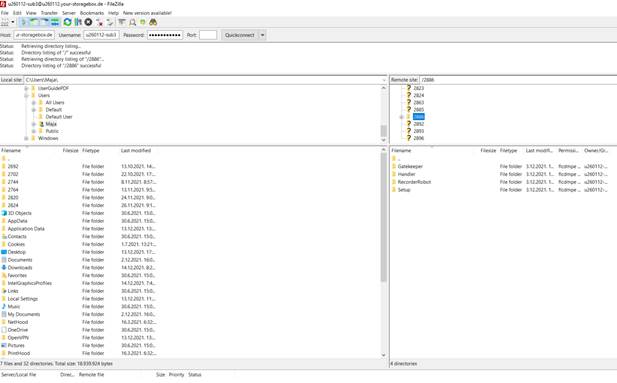Toggle synchronized browsing icon
The image size is (617, 383).
pyautogui.click(x=143, y=22)
